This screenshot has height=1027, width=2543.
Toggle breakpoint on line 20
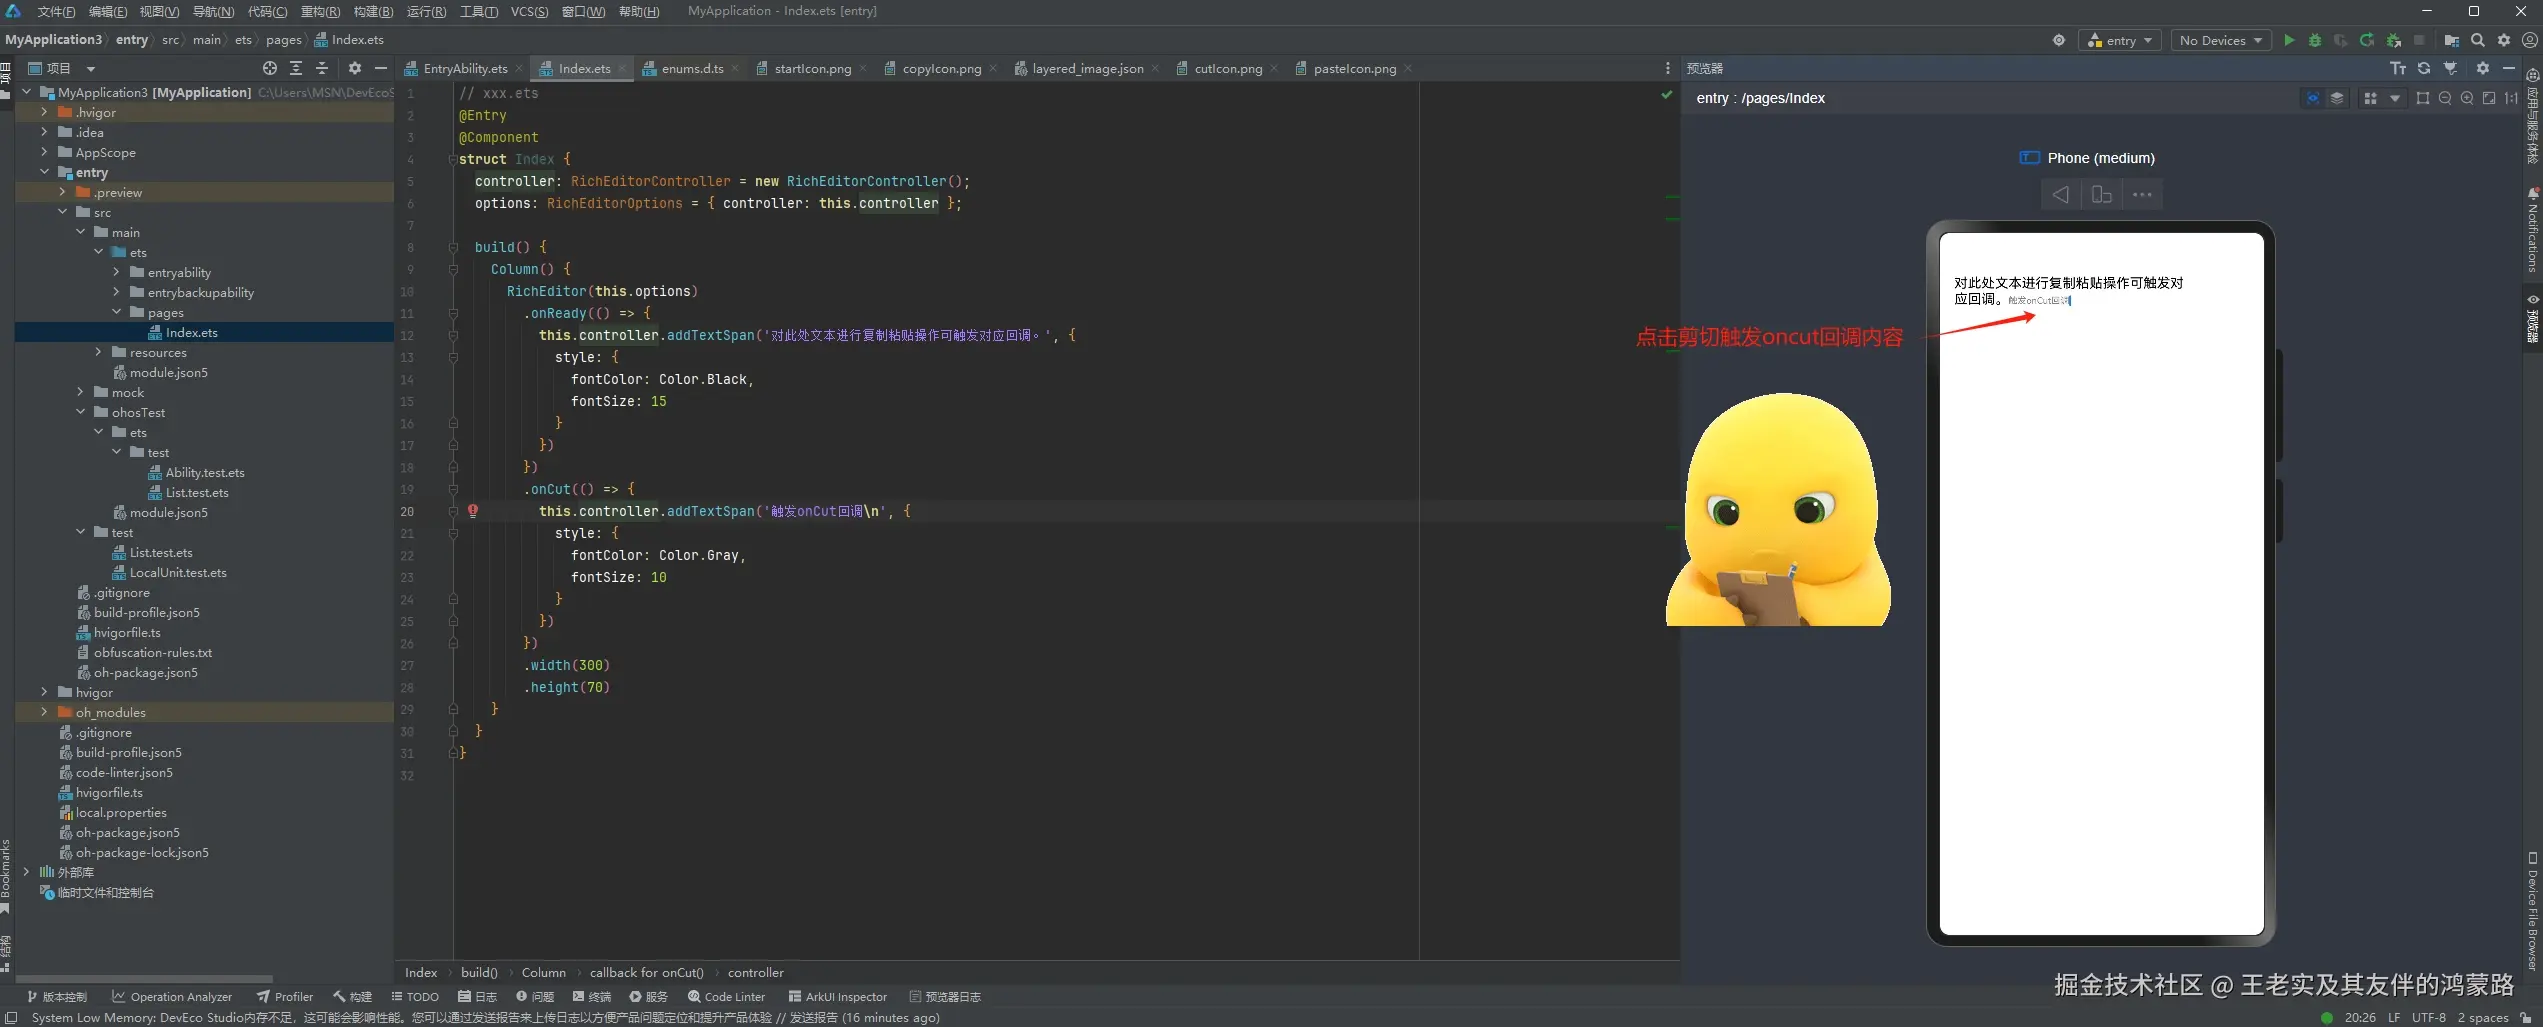(473, 511)
